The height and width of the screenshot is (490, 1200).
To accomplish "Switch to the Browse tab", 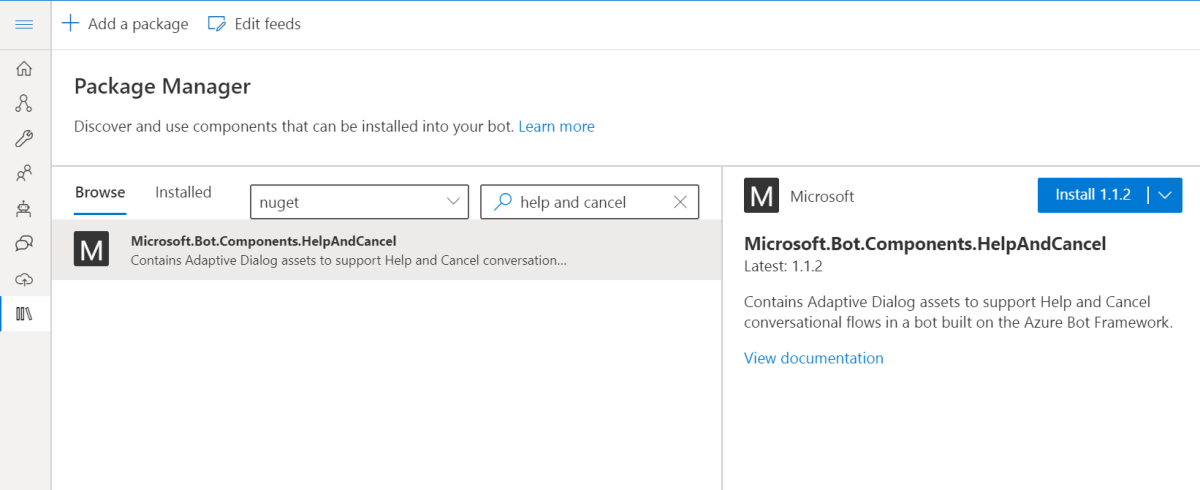I will tap(100, 193).
